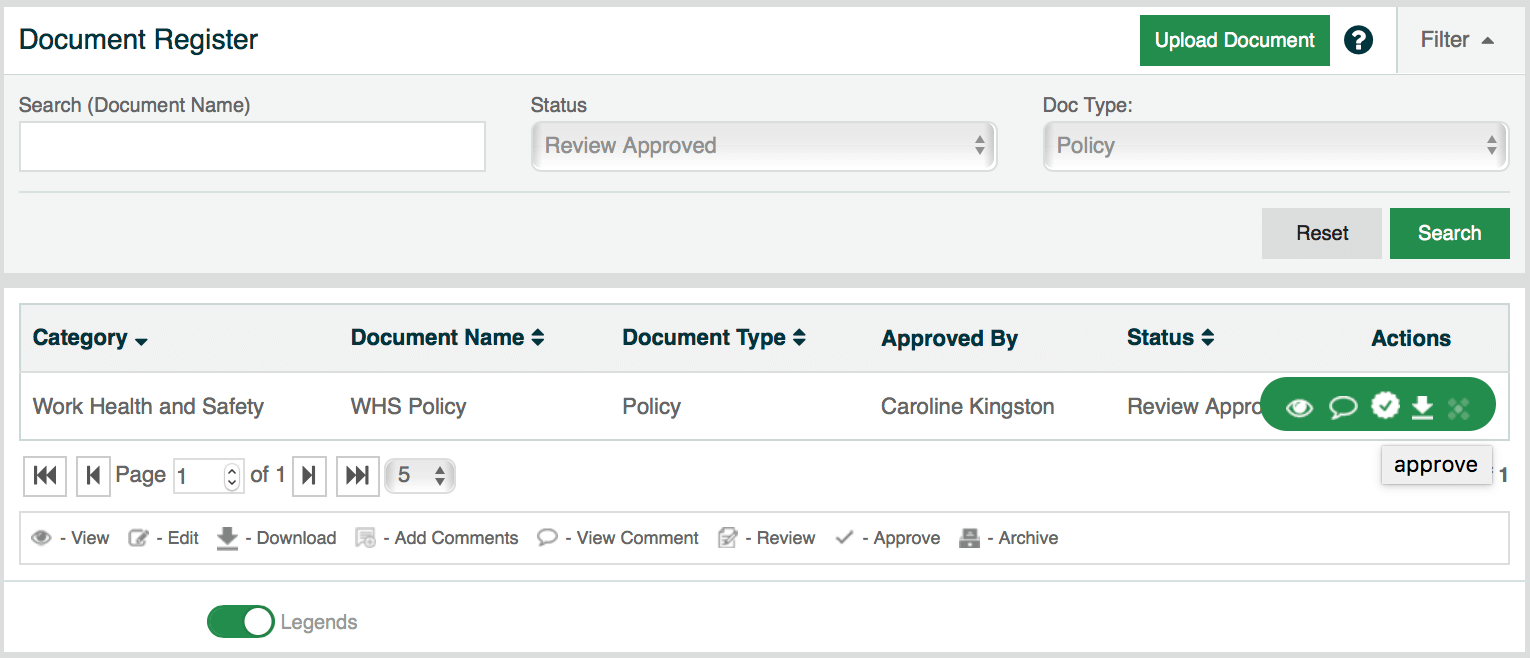Screen dimensions: 1530x658
Task: Open the Status dropdown
Action: coord(763,146)
